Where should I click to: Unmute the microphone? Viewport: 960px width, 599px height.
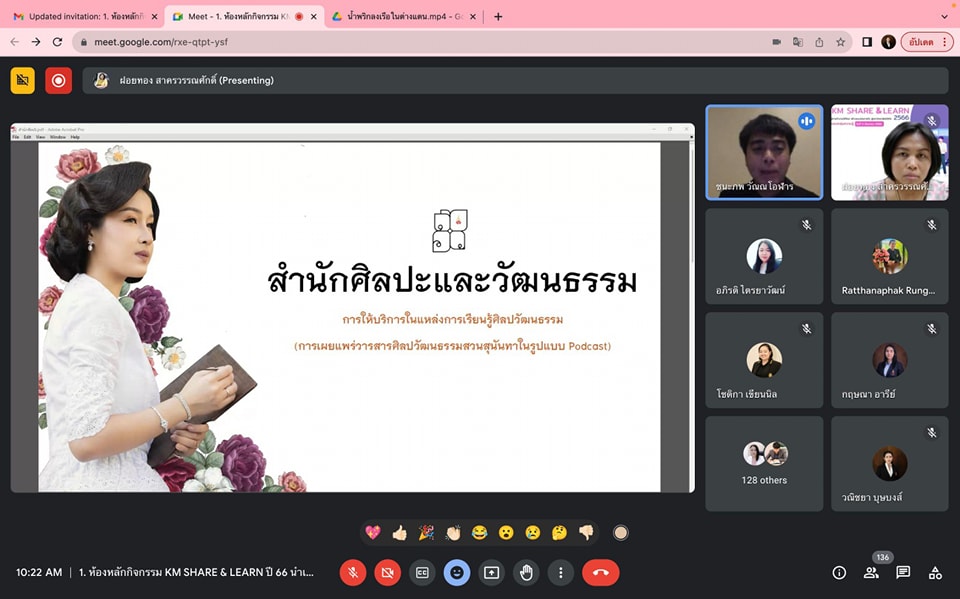(x=352, y=572)
